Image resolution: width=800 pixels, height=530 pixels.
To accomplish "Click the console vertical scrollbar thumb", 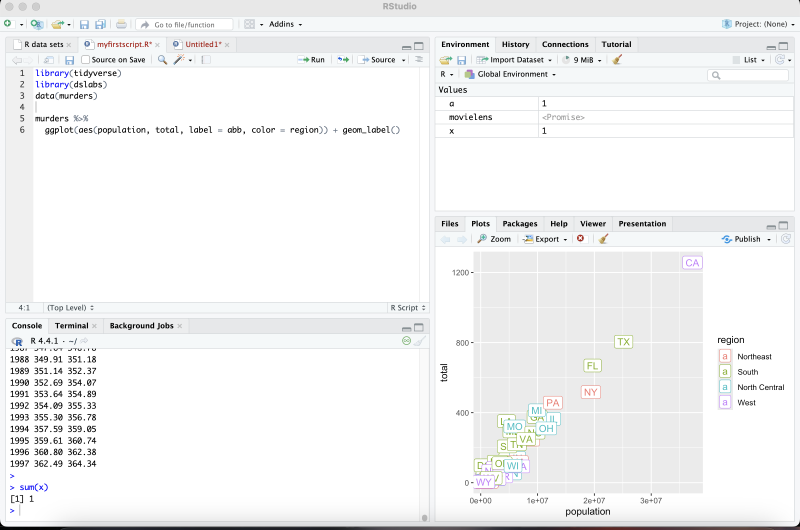I will tap(424, 518).
